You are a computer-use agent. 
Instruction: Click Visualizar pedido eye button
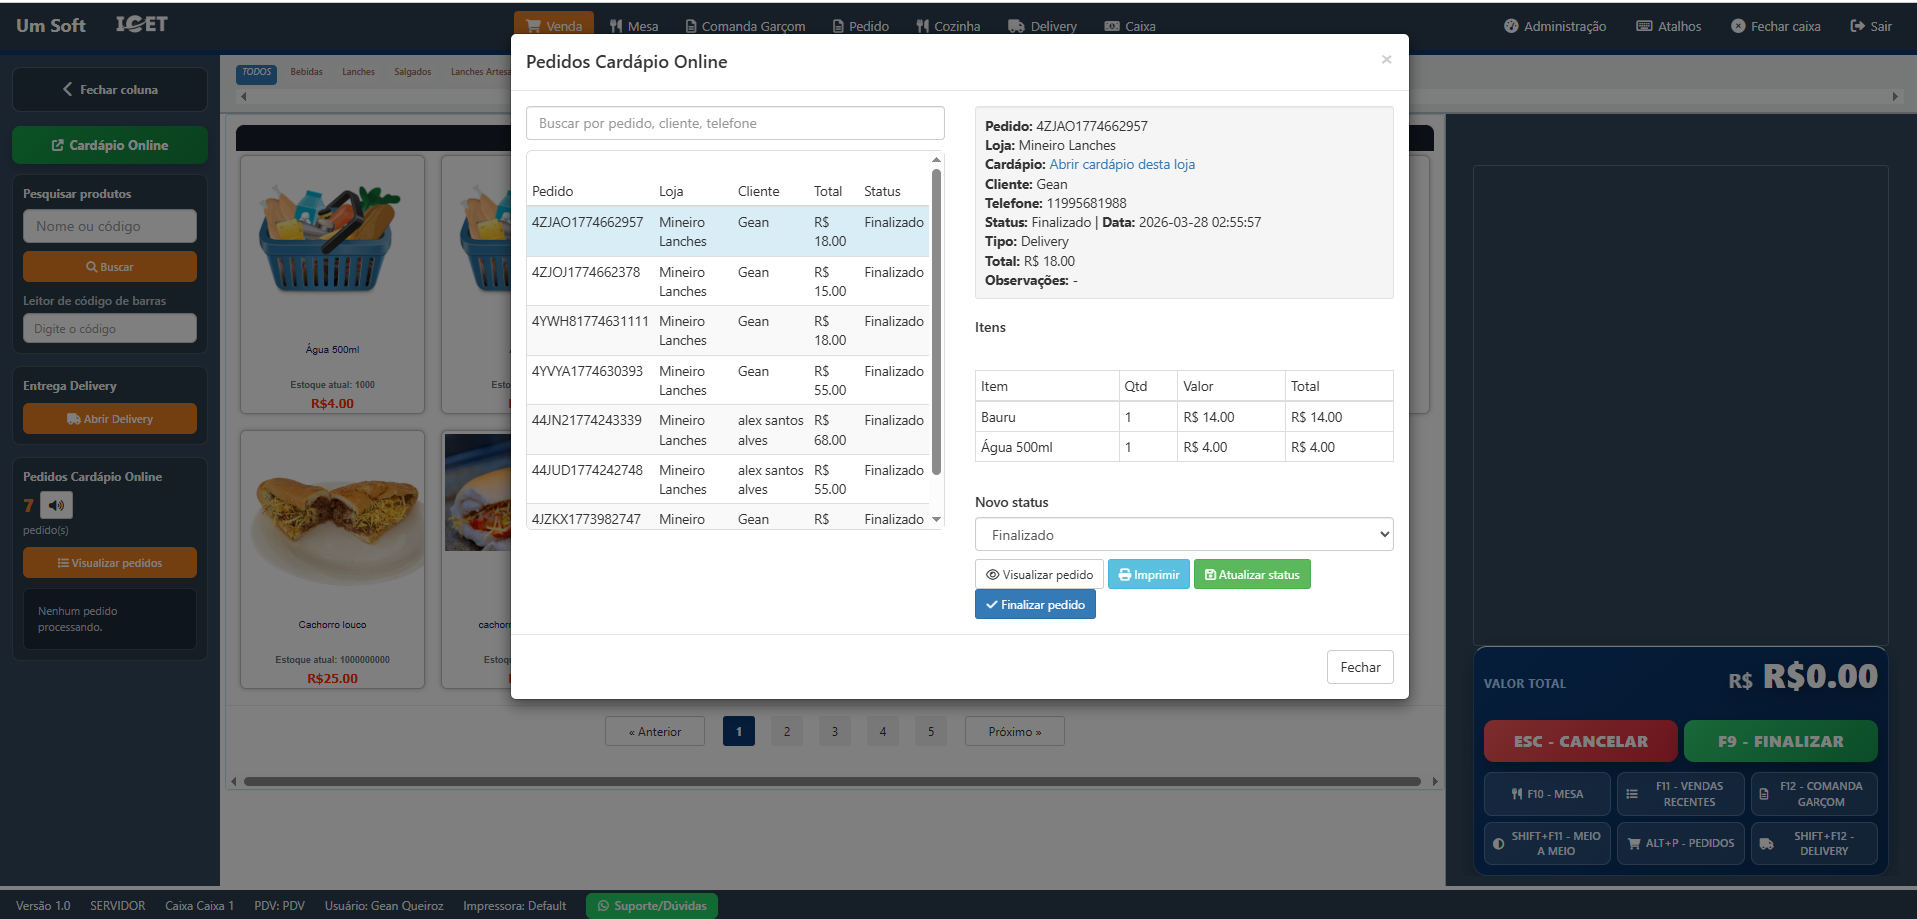pyautogui.click(x=1039, y=575)
